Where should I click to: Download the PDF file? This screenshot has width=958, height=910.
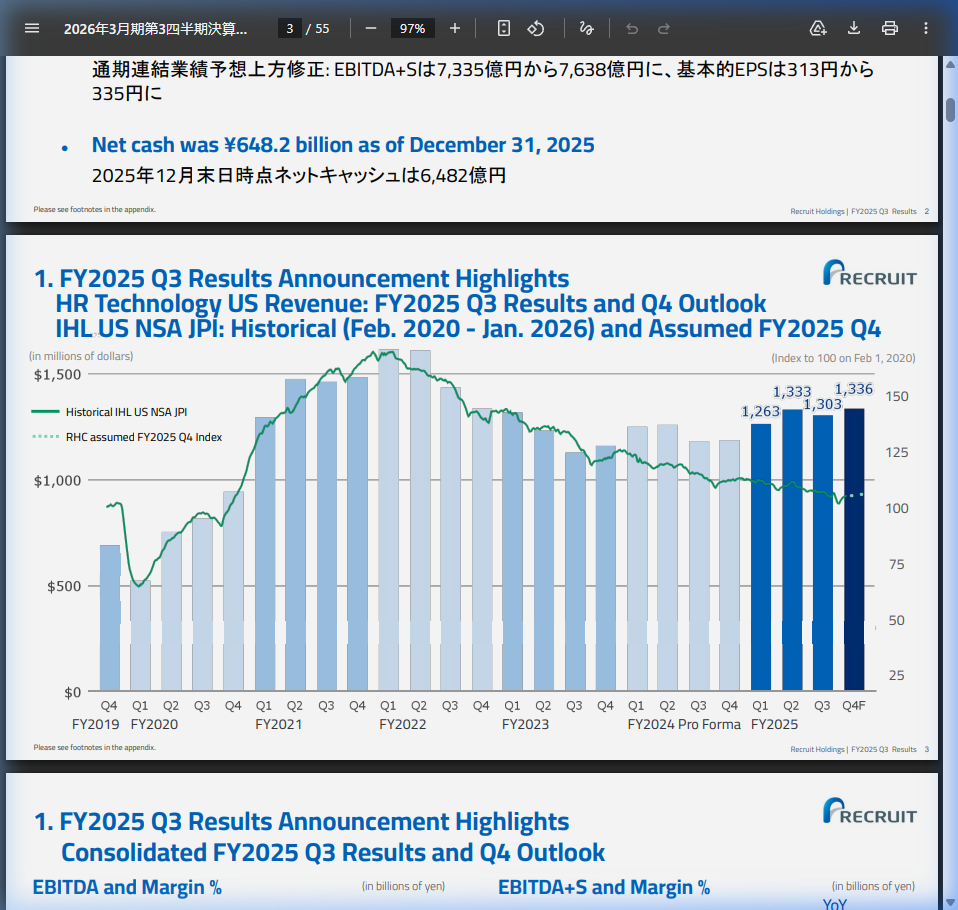pos(854,28)
